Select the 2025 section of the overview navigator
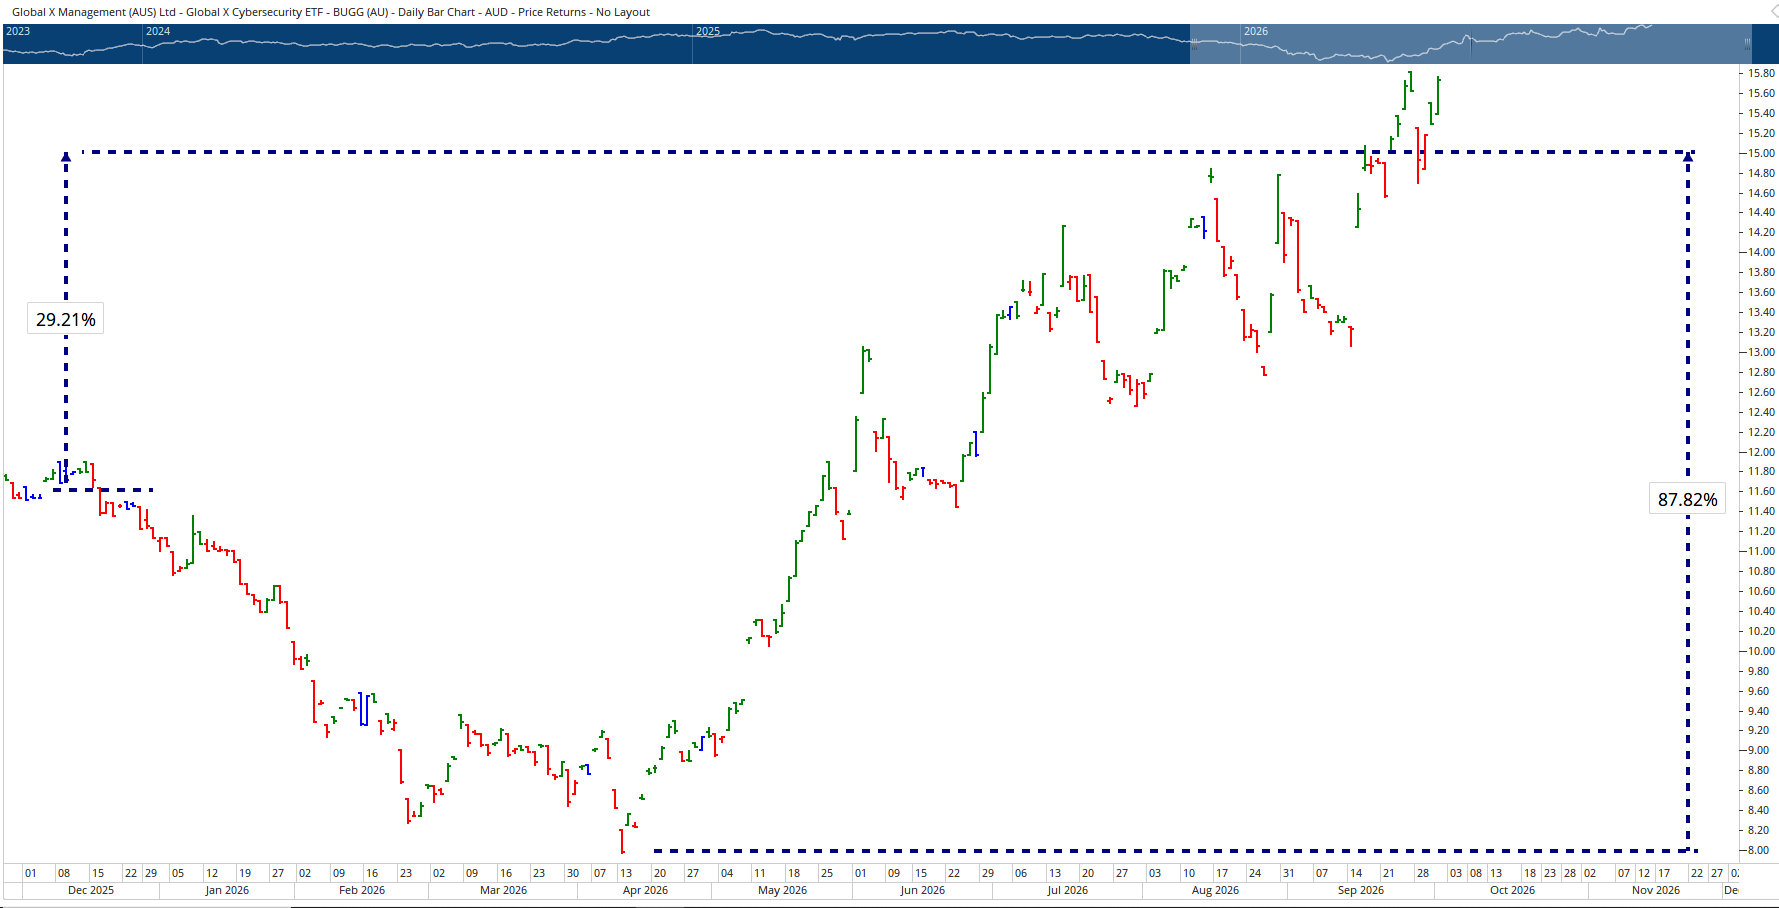The image size is (1779, 908). pyautogui.click(x=966, y=44)
